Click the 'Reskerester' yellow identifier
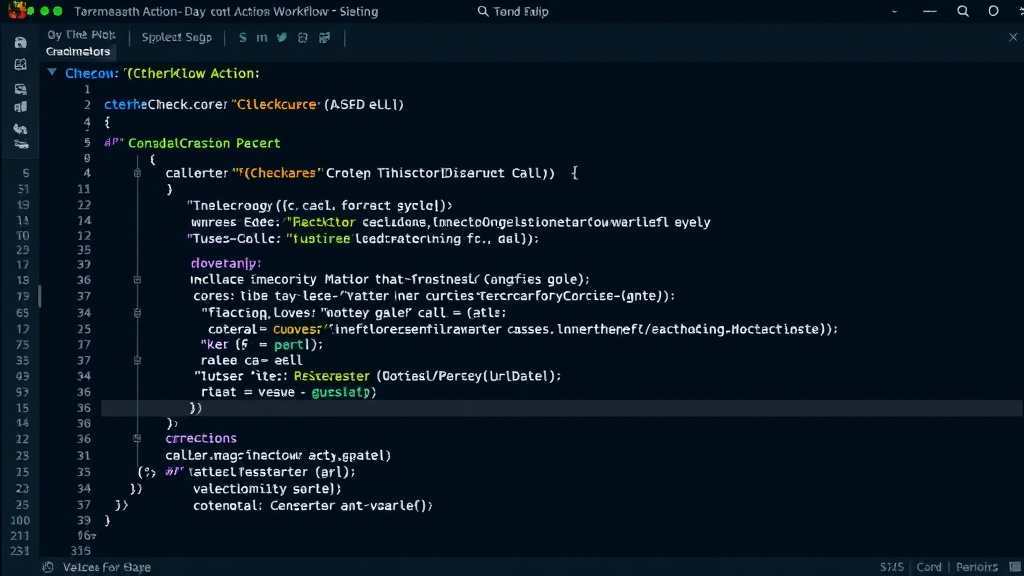The height and width of the screenshot is (576, 1024). 331,376
